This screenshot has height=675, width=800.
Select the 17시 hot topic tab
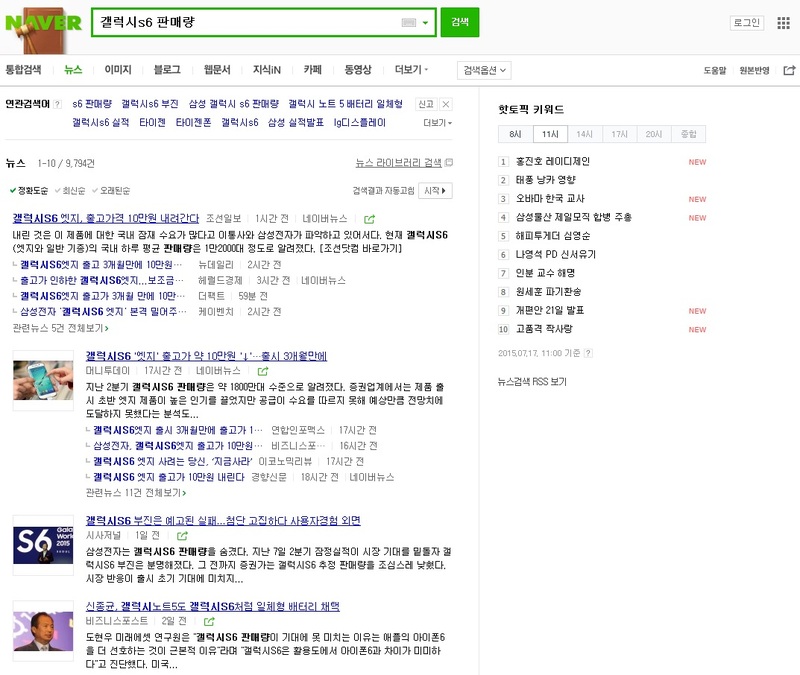tap(619, 134)
